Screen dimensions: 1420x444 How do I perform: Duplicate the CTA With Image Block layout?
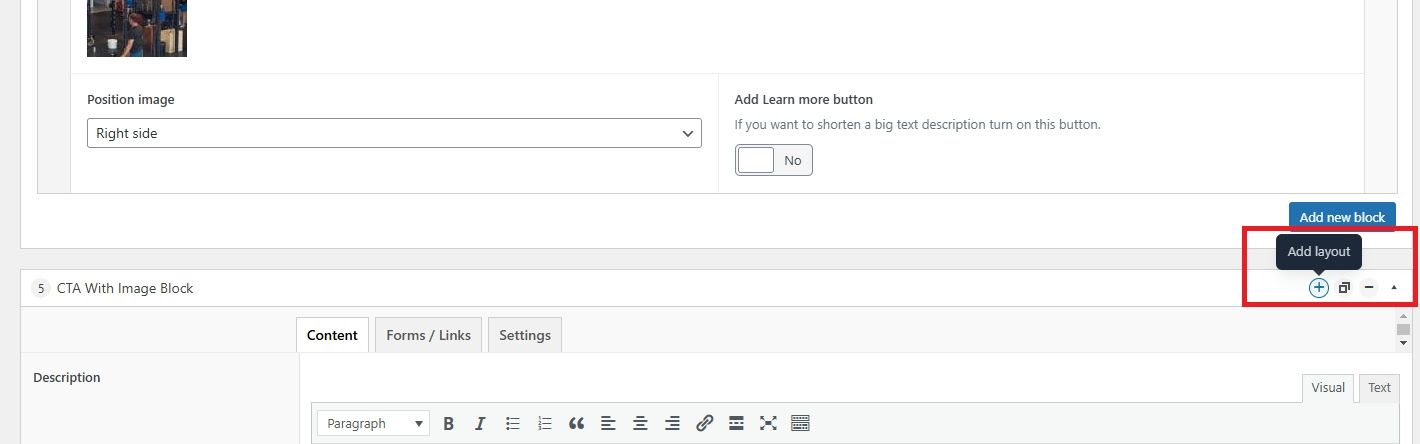1344,288
